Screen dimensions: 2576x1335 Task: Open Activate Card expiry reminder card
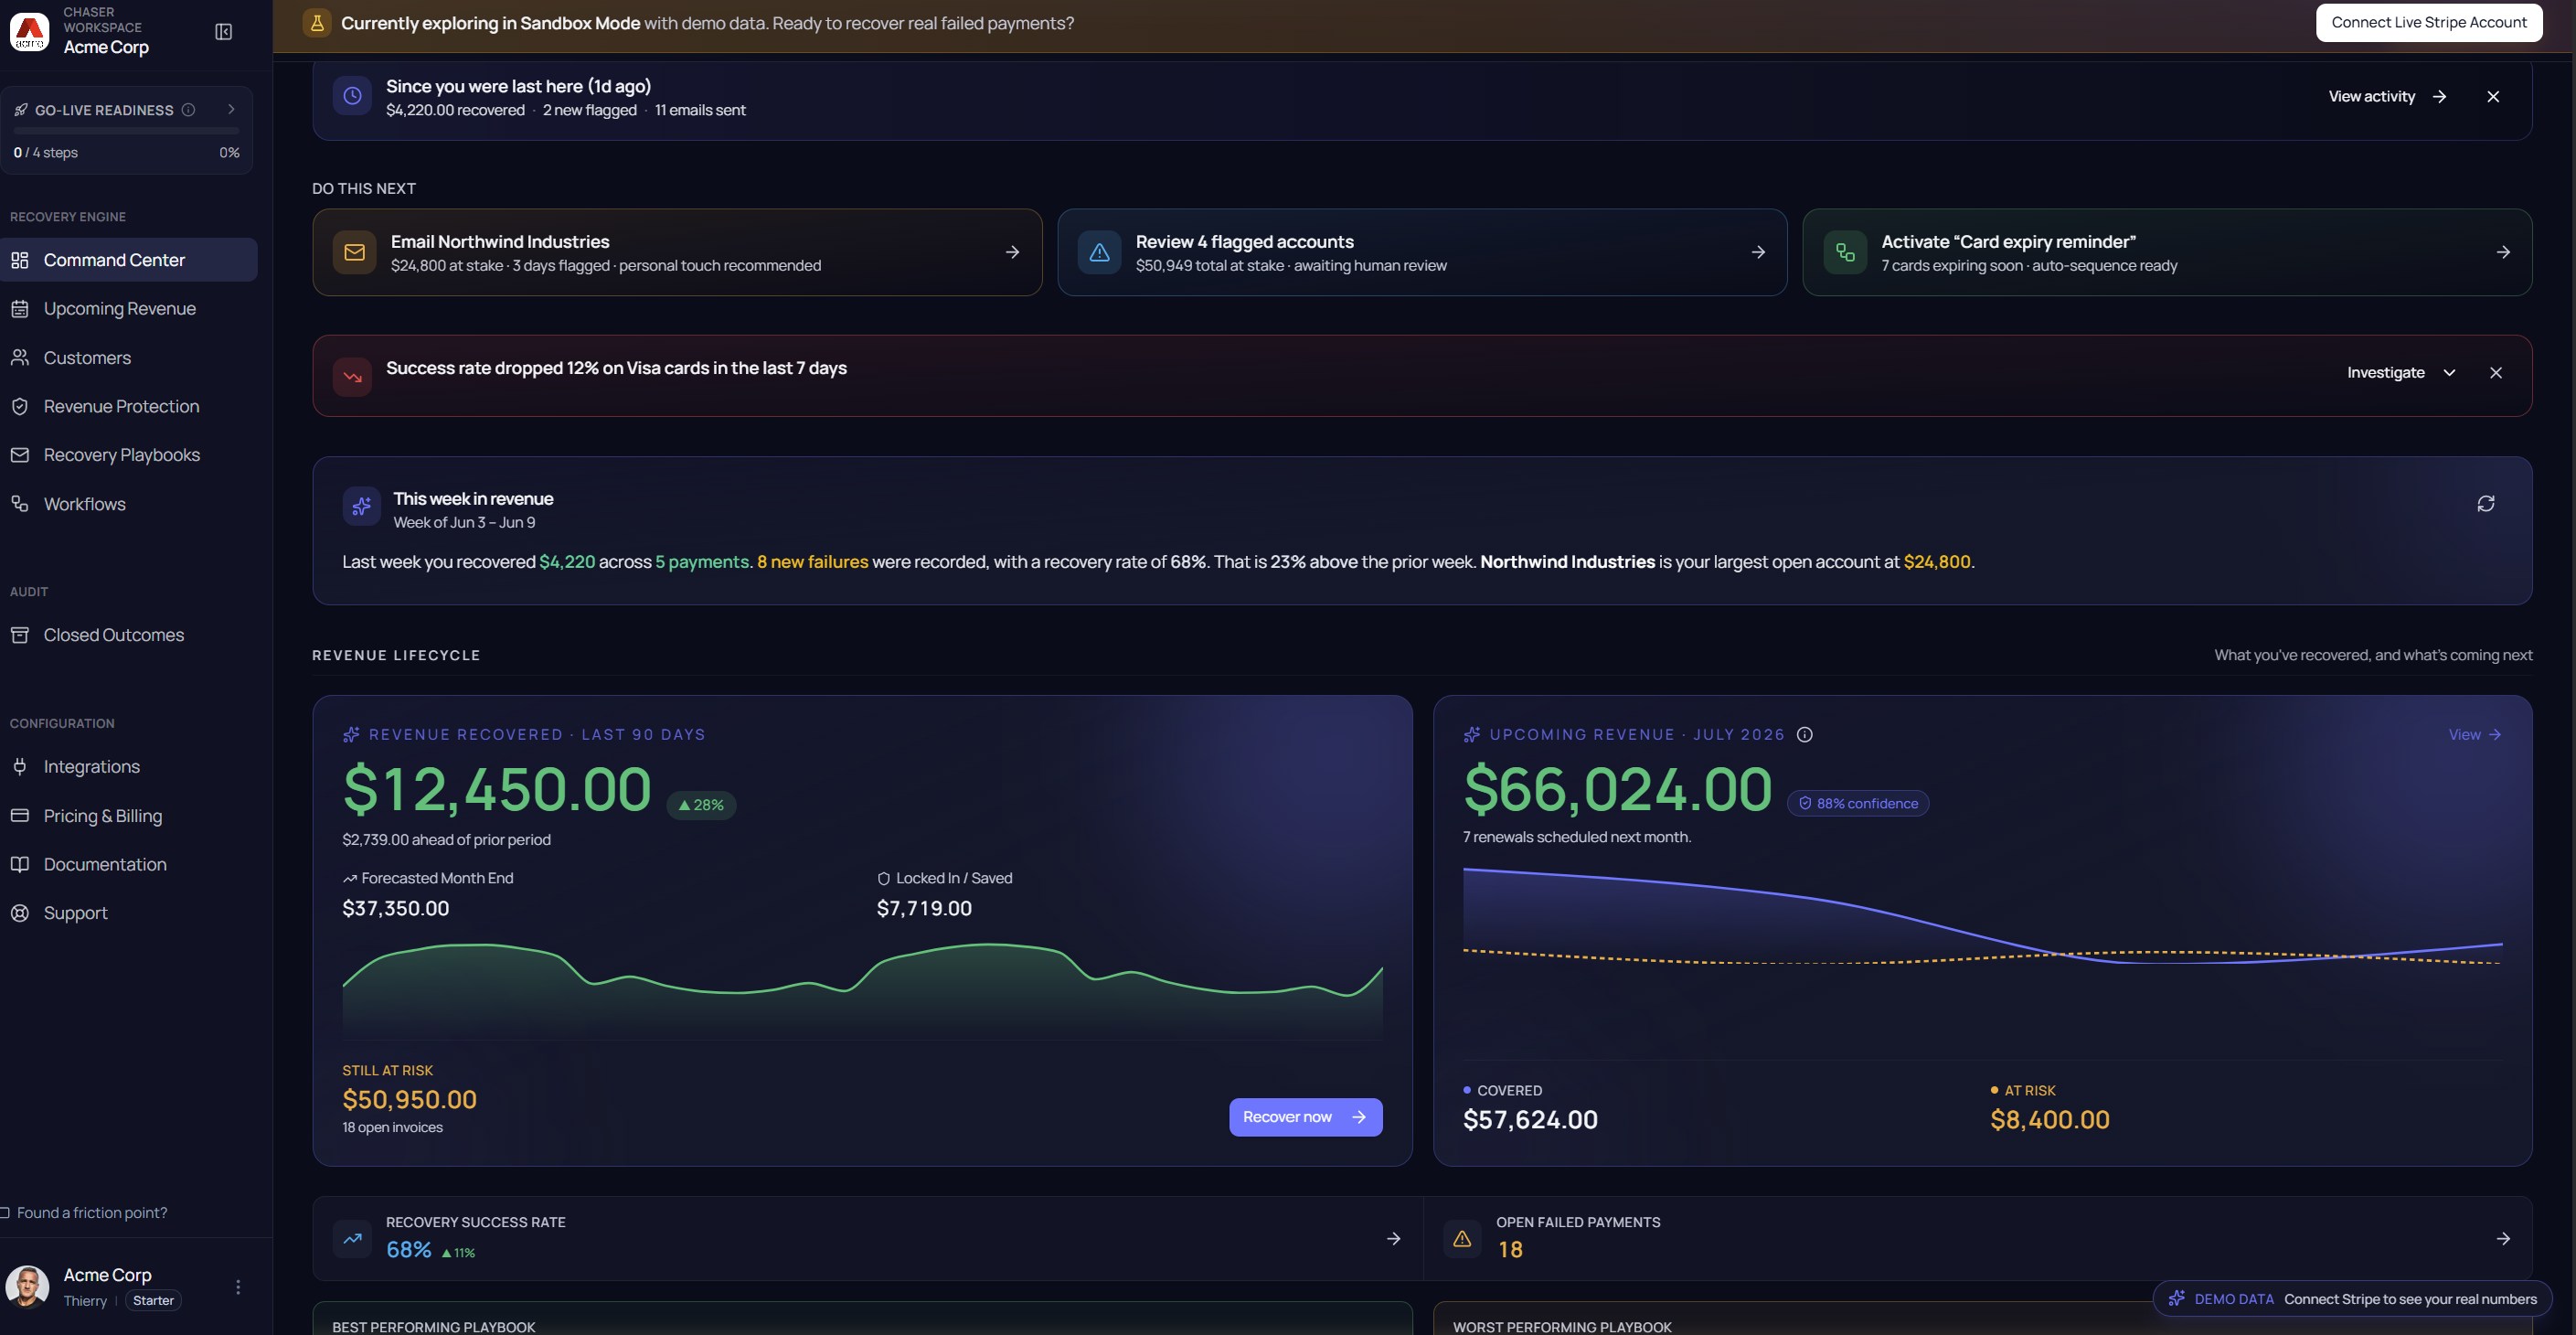click(x=2167, y=252)
